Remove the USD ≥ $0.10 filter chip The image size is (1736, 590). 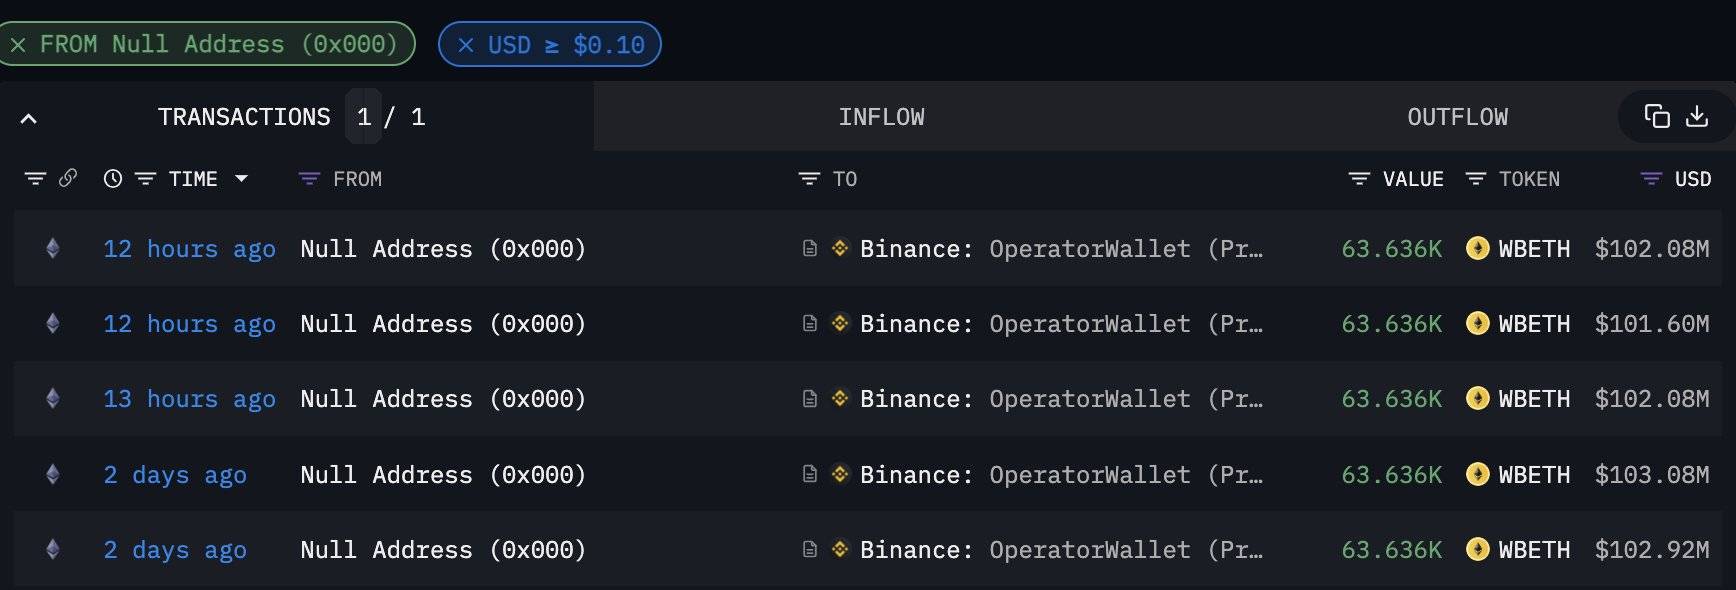(x=465, y=45)
